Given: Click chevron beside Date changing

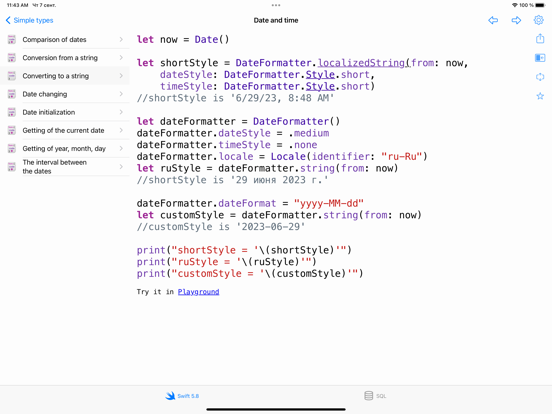Looking at the screenshot, I should 121,94.
